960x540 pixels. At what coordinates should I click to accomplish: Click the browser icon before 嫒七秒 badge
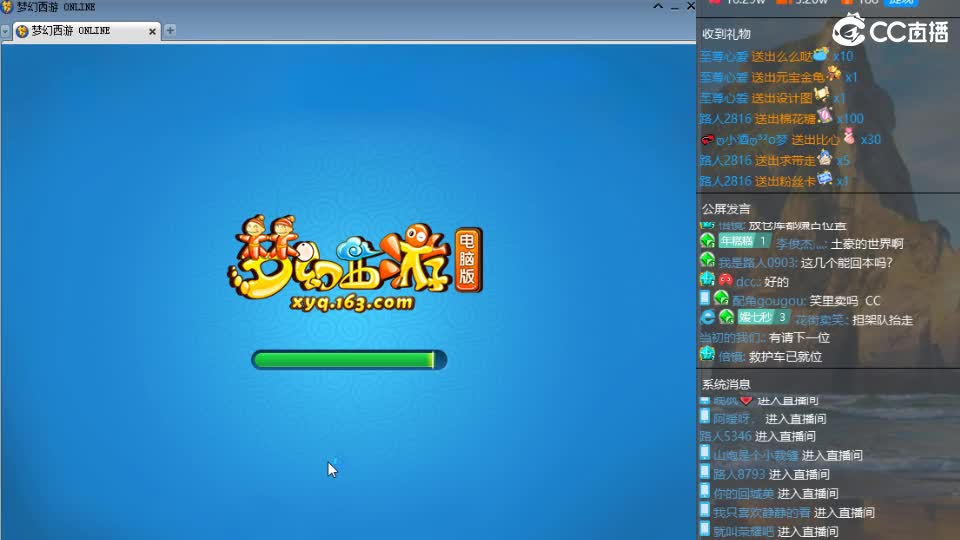point(707,317)
